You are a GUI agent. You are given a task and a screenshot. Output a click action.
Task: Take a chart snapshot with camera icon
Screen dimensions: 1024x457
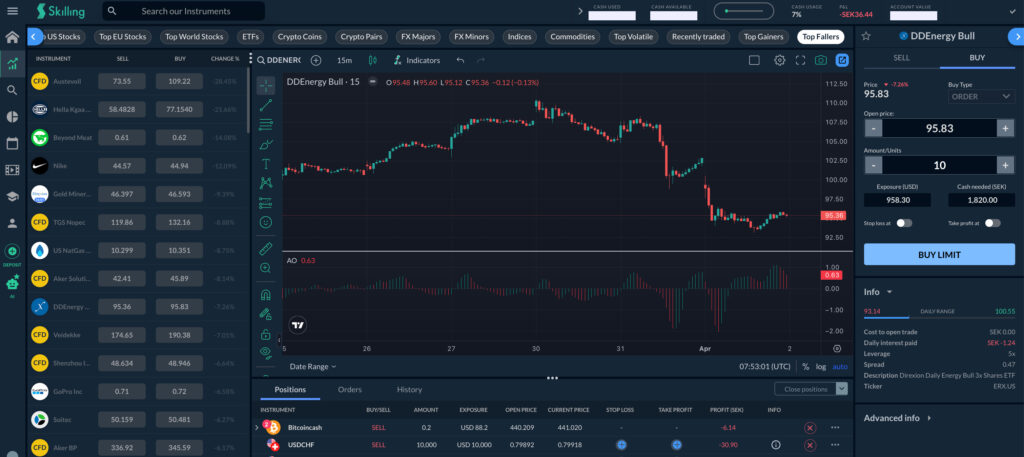pyautogui.click(x=821, y=60)
